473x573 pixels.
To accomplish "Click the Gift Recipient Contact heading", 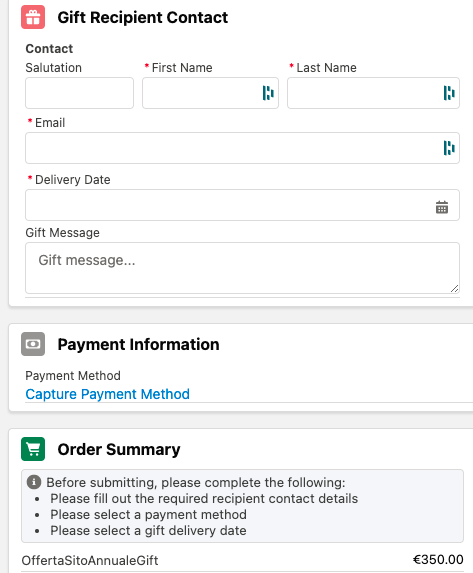I will (143, 17).
